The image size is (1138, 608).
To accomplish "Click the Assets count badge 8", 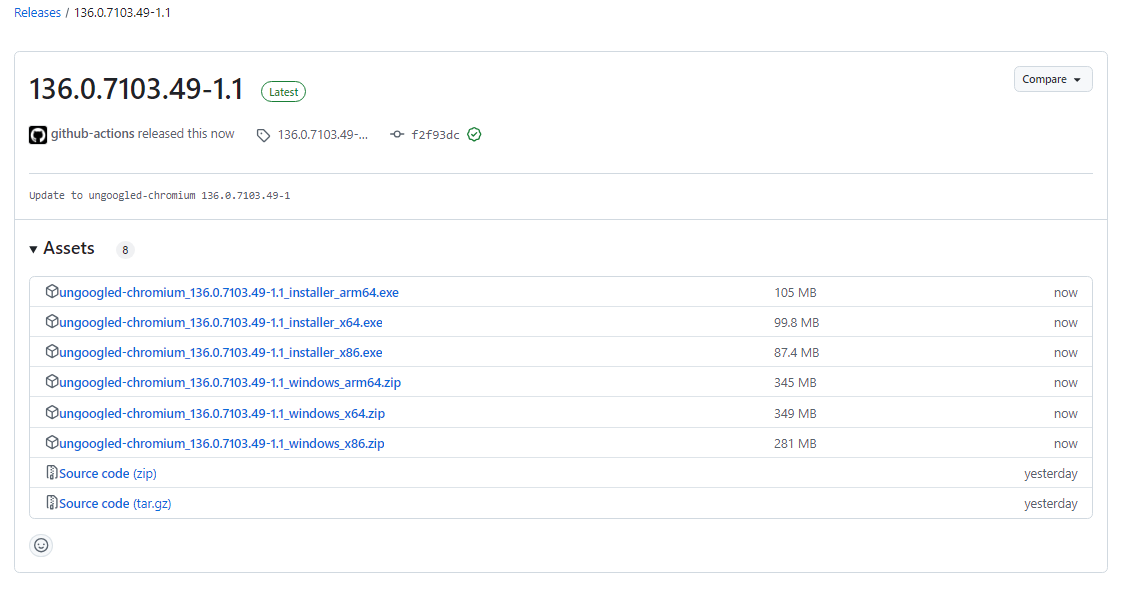I will point(125,250).
